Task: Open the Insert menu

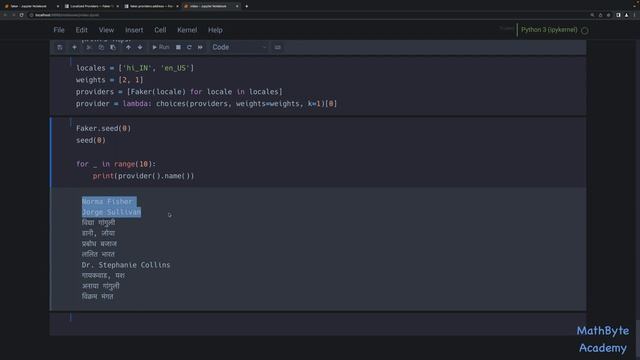Action: pos(134,30)
